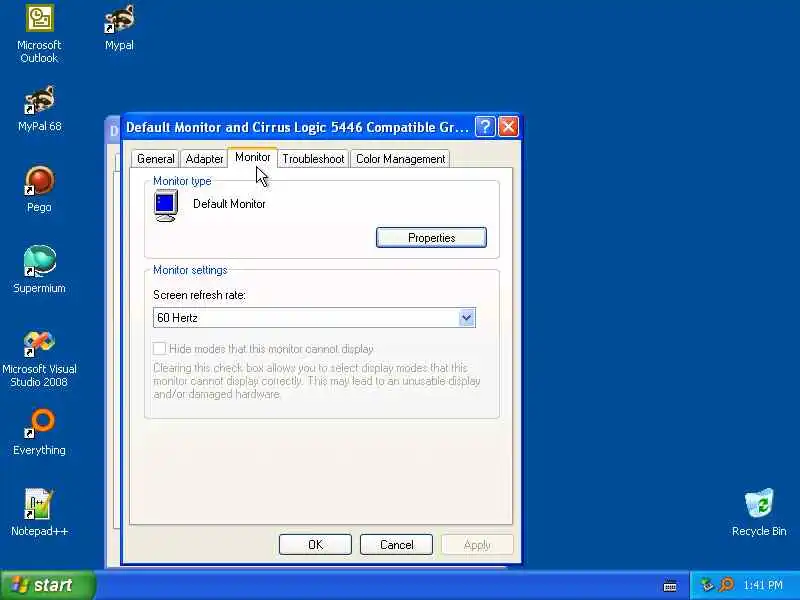Open monitor Properties button
The width and height of the screenshot is (800, 600).
[x=431, y=238]
